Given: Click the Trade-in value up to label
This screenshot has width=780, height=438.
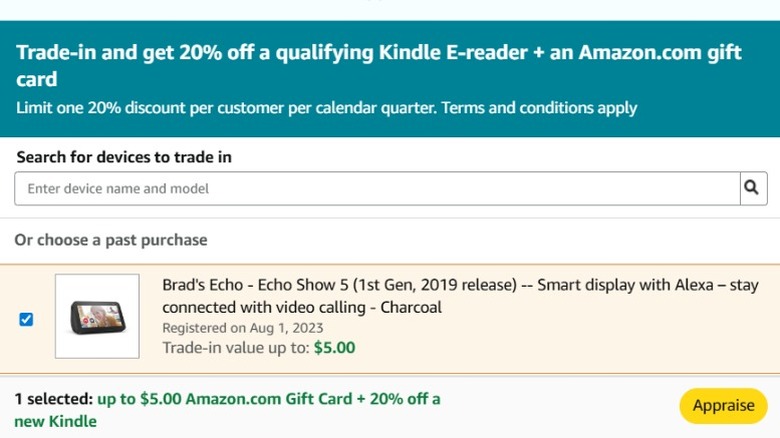Looking at the screenshot, I should point(235,348).
